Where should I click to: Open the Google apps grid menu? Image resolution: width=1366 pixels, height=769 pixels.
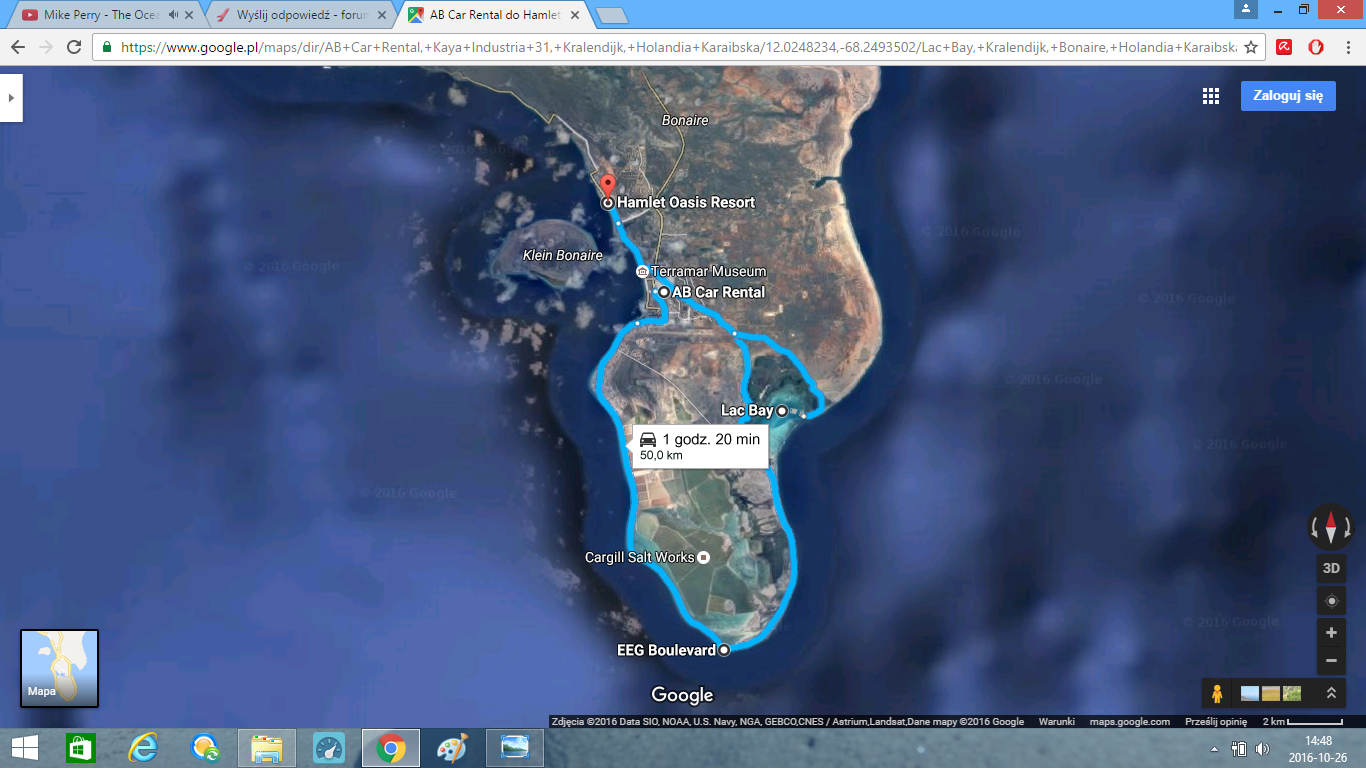click(x=1211, y=96)
